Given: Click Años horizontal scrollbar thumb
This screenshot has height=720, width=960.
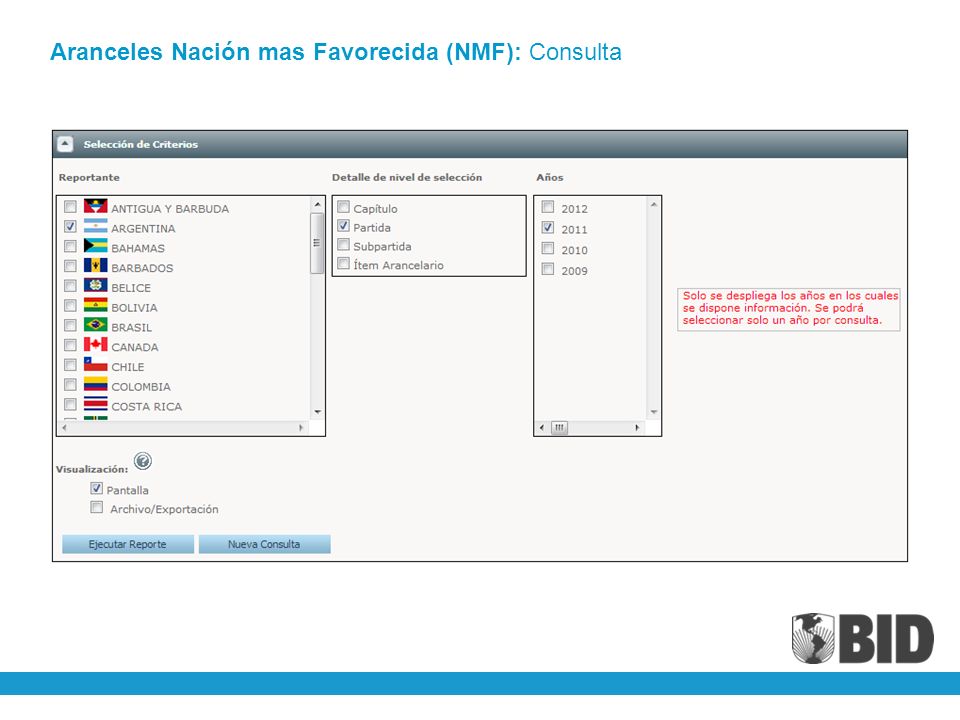Looking at the screenshot, I should [559, 427].
